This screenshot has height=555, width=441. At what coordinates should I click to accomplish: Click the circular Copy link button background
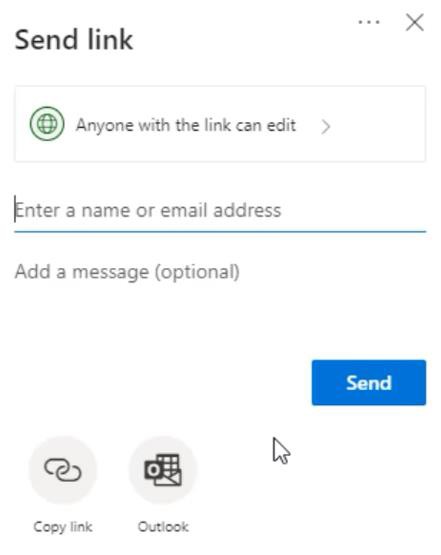tap(63, 470)
